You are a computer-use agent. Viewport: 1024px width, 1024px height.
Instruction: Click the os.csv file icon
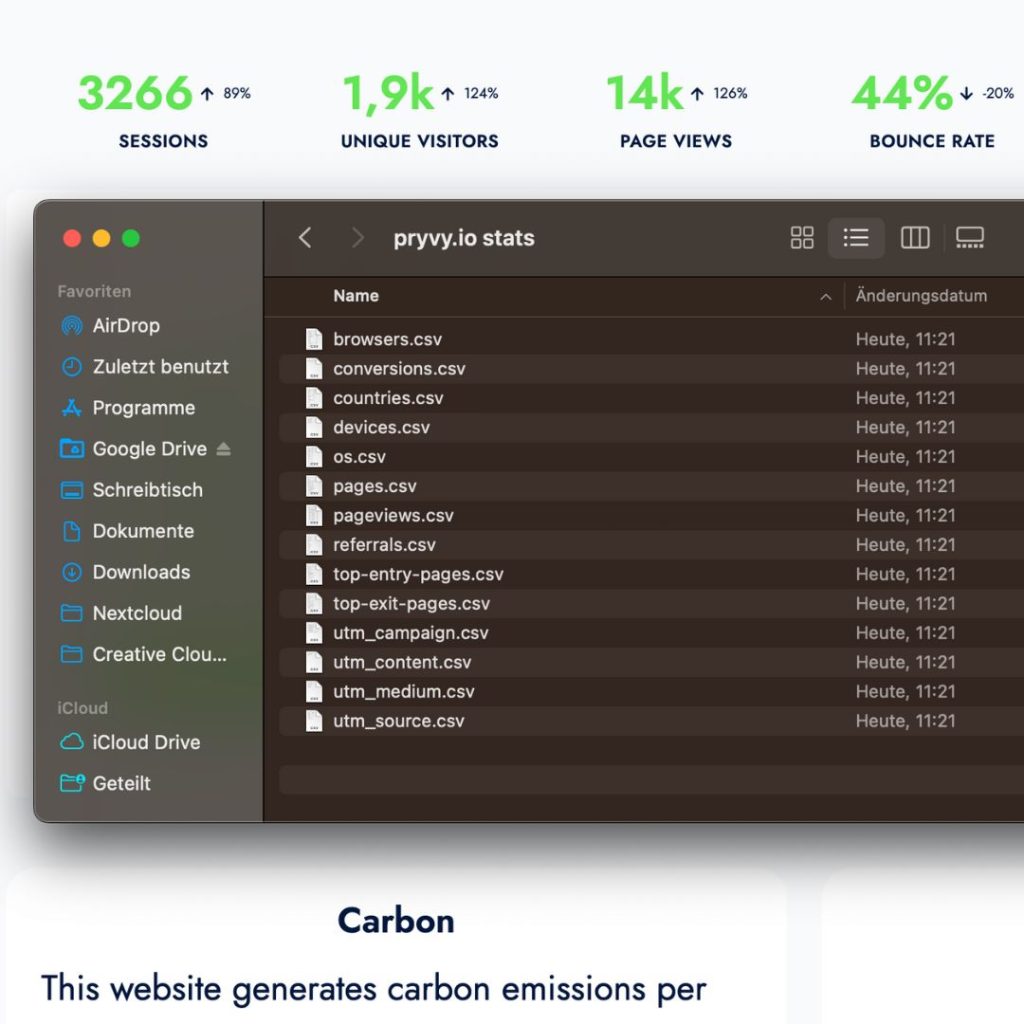tap(314, 456)
